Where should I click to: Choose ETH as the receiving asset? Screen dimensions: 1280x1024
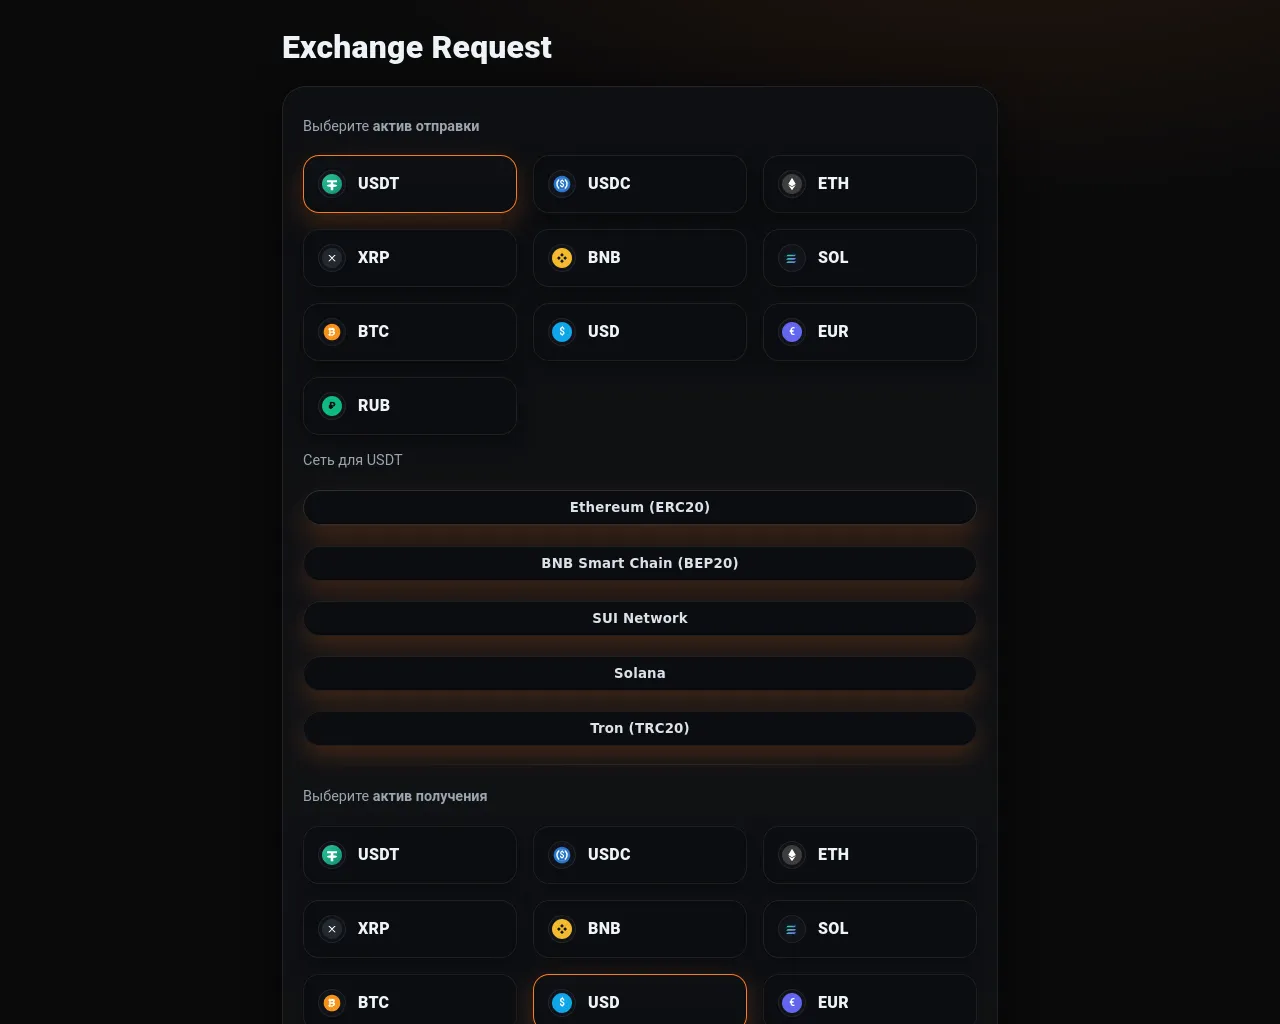870,855
